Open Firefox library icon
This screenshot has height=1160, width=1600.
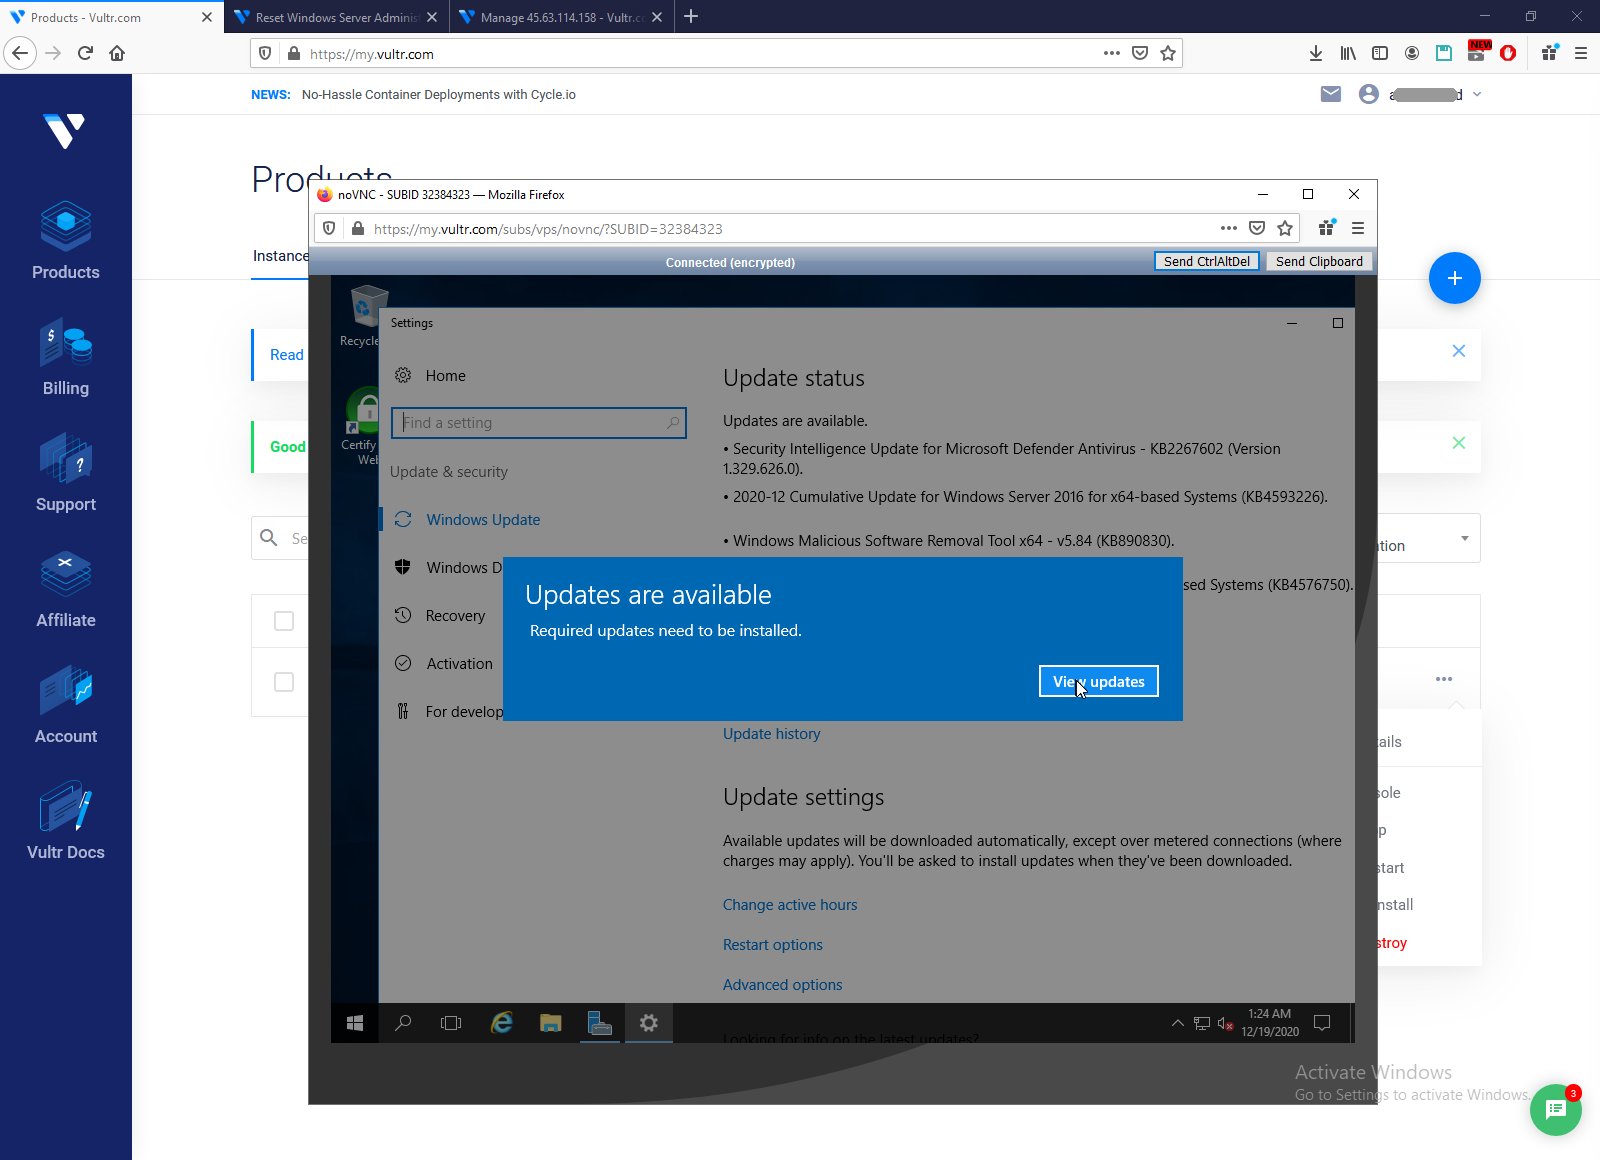pyautogui.click(x=1348, y=53)
